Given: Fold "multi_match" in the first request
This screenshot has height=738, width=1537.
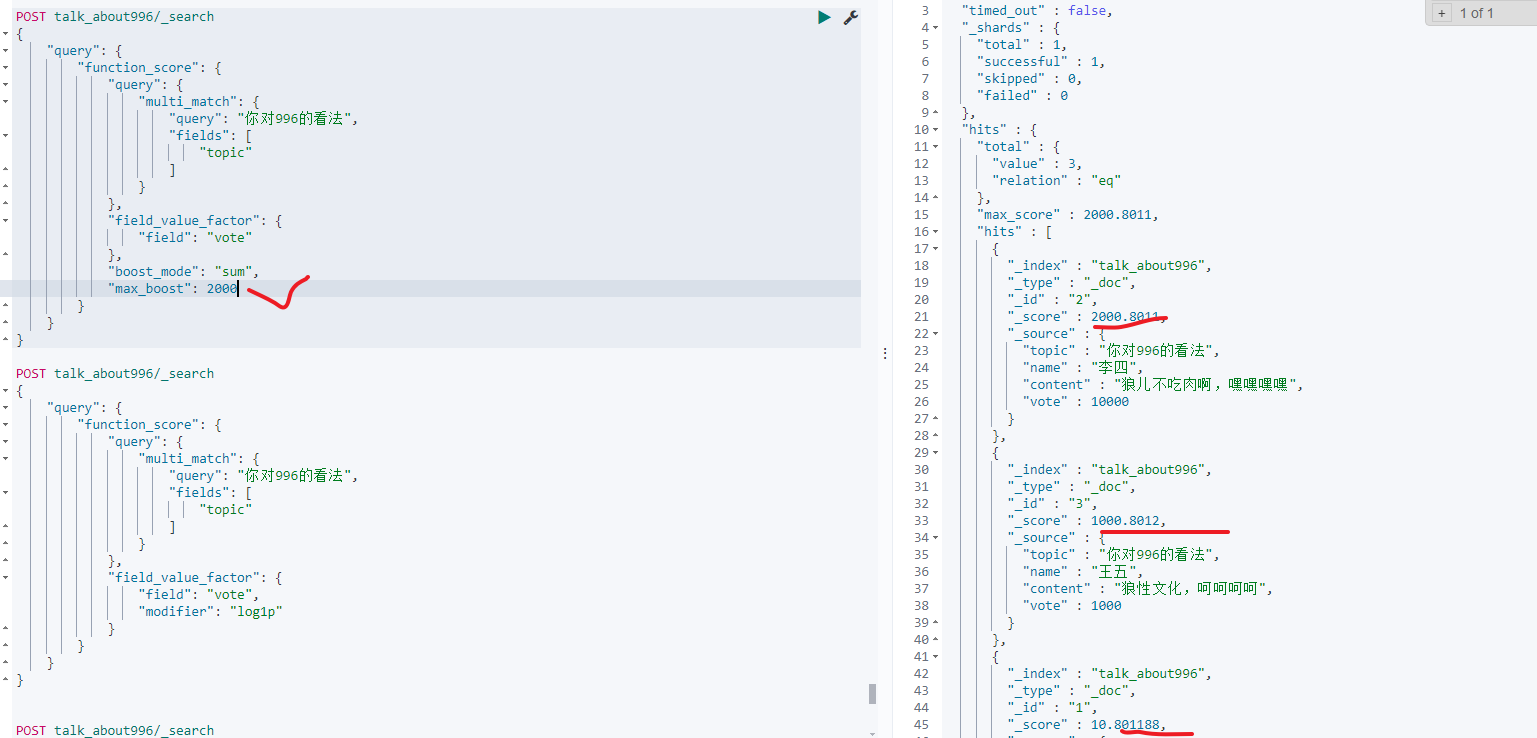Looking at the screenshot, I should (5, 102).
